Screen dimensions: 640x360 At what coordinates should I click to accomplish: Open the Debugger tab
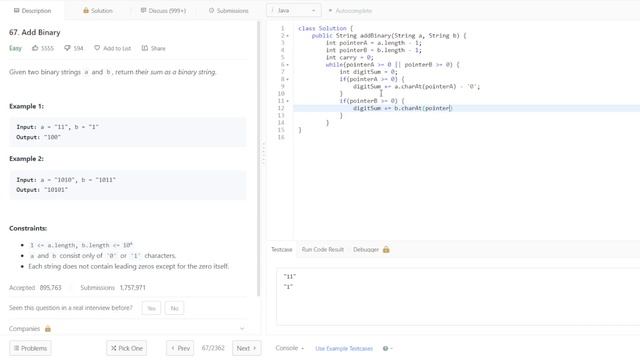(x=366, y=249)
